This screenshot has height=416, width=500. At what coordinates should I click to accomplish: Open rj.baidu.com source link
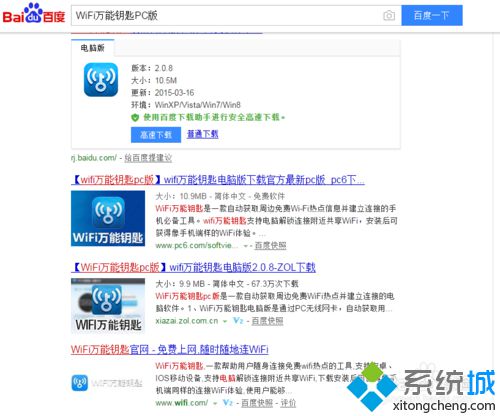94,158
